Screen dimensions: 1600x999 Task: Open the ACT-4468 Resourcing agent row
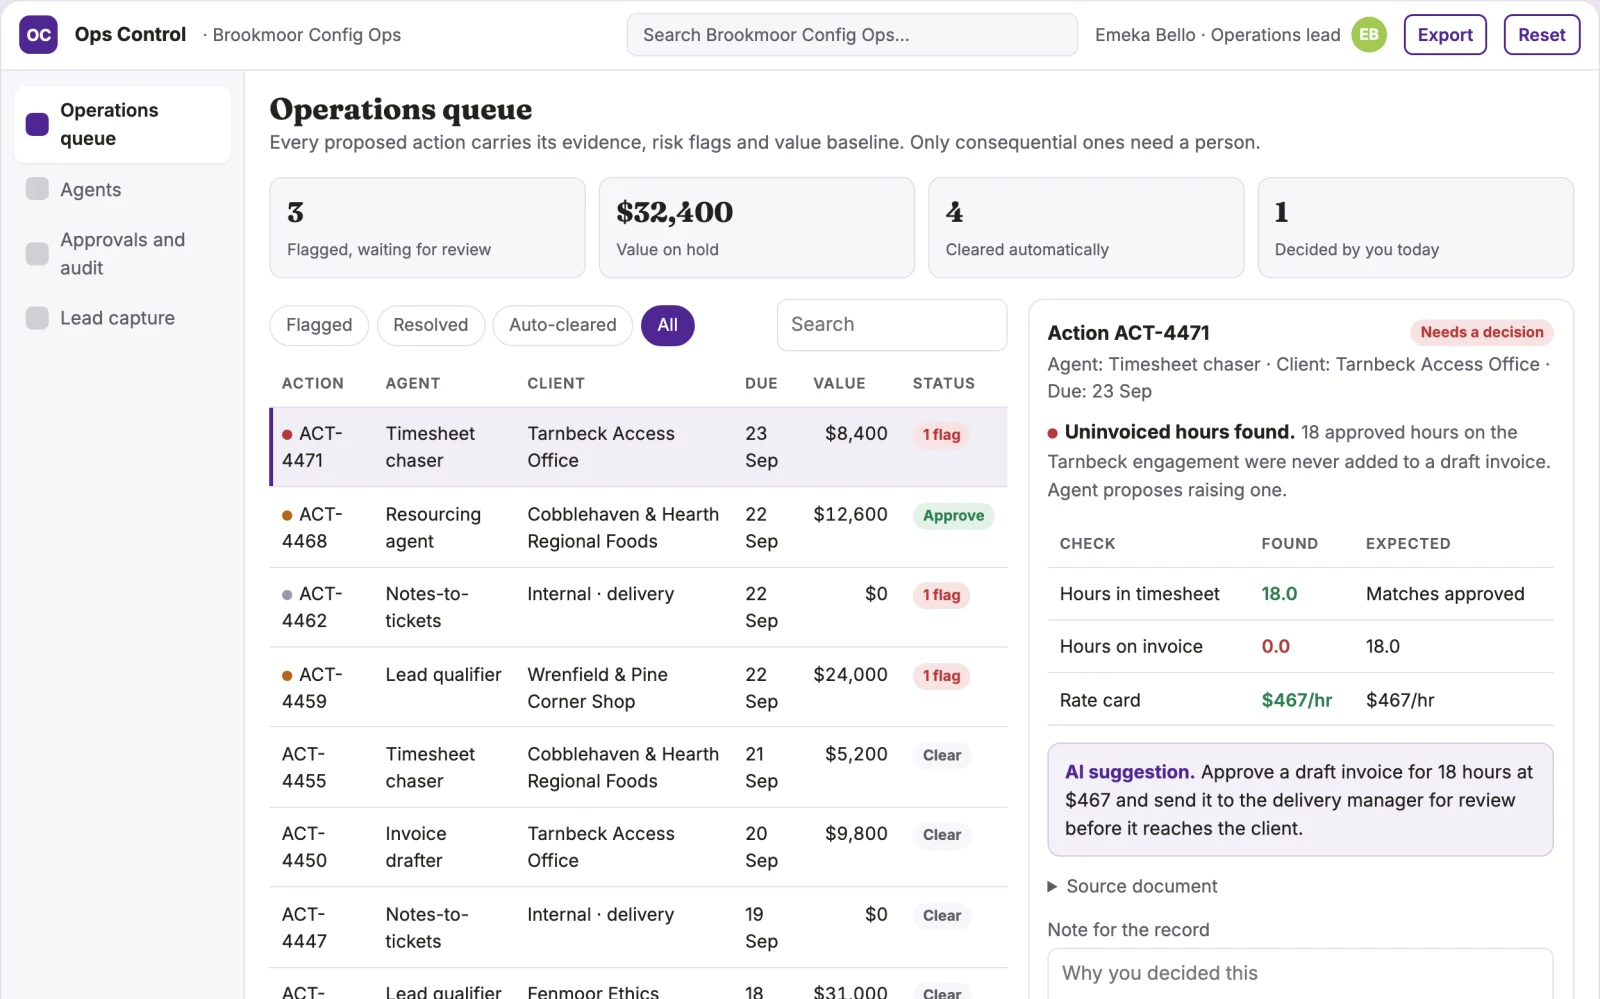pyautogui.click(x=638, y=528)
